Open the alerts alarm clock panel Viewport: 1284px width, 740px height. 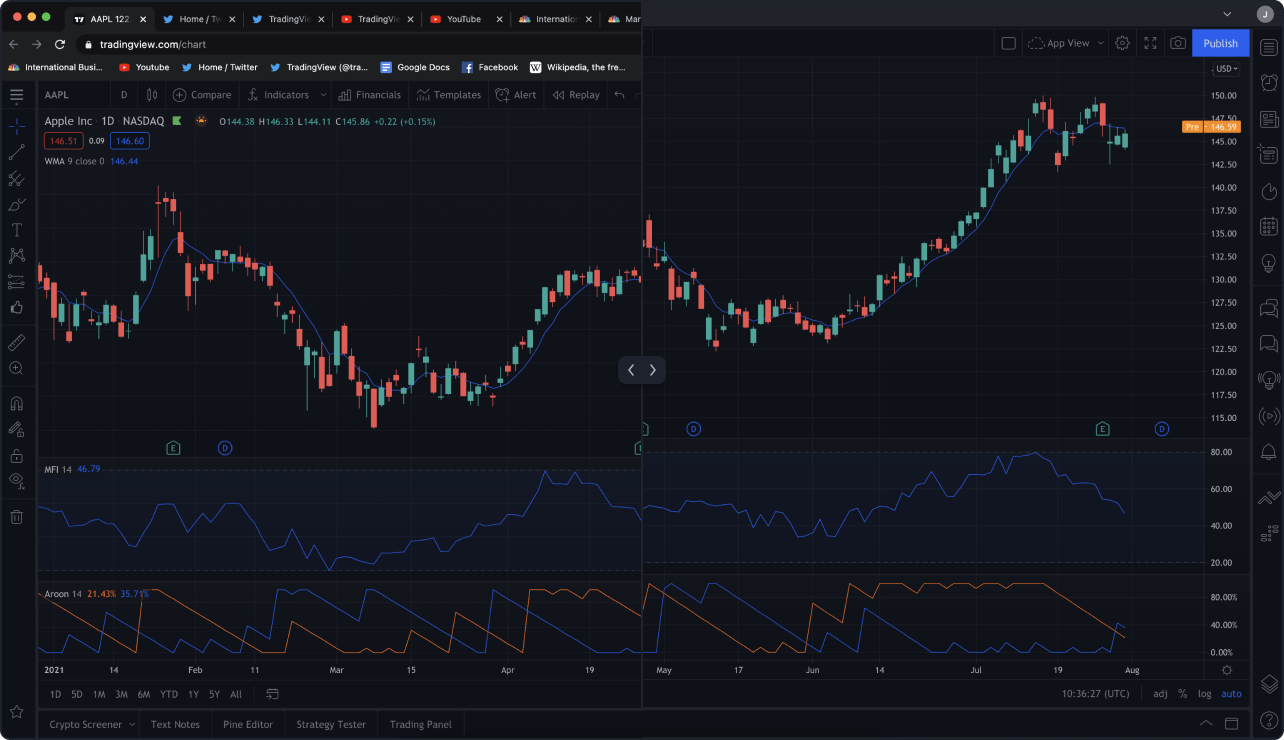click(1268, 83)
